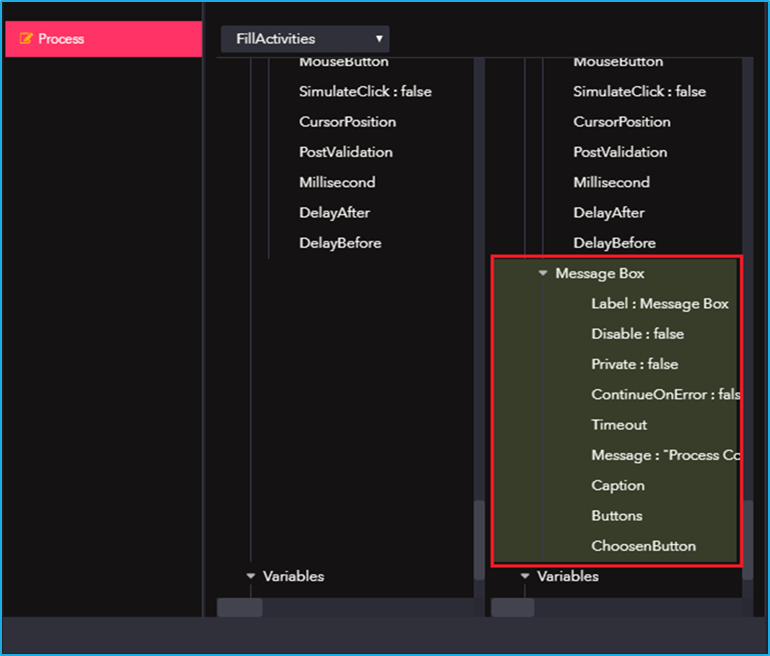
Task: Select CursorPosition in right pane
Action: (622, 122)
